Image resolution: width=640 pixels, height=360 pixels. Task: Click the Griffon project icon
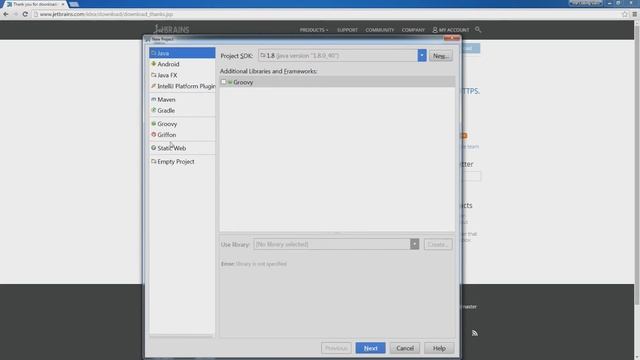[x=153, y=134]
